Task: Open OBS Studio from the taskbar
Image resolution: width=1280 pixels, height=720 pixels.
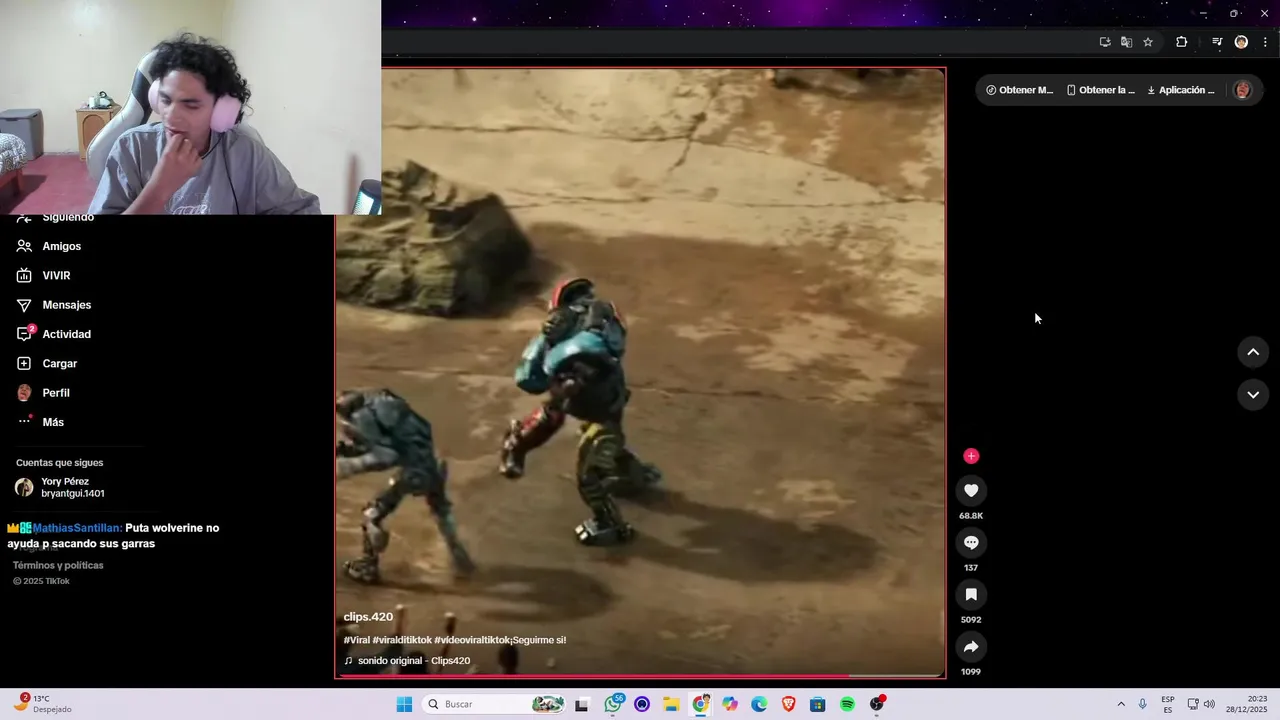Action: click(x=877, y=704)
